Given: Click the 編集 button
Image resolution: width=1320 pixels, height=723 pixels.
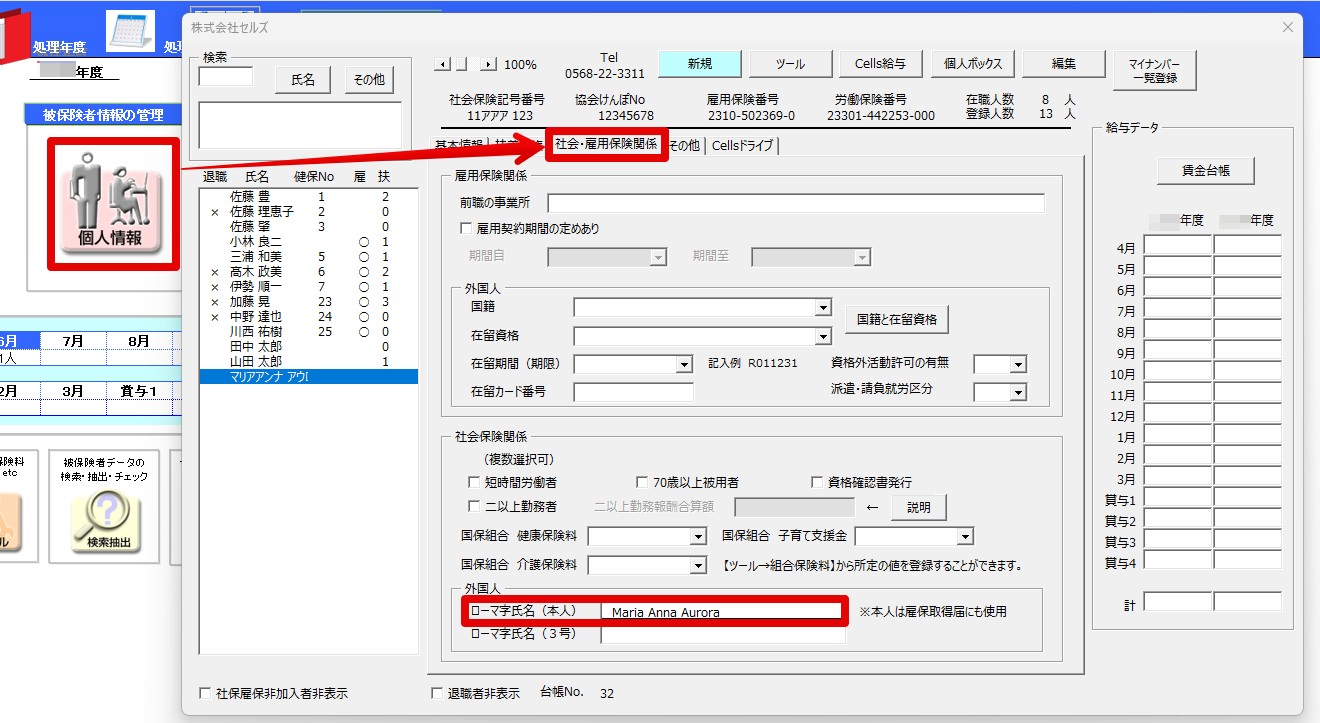Looking at the screenshot, I should point(1063,64).
